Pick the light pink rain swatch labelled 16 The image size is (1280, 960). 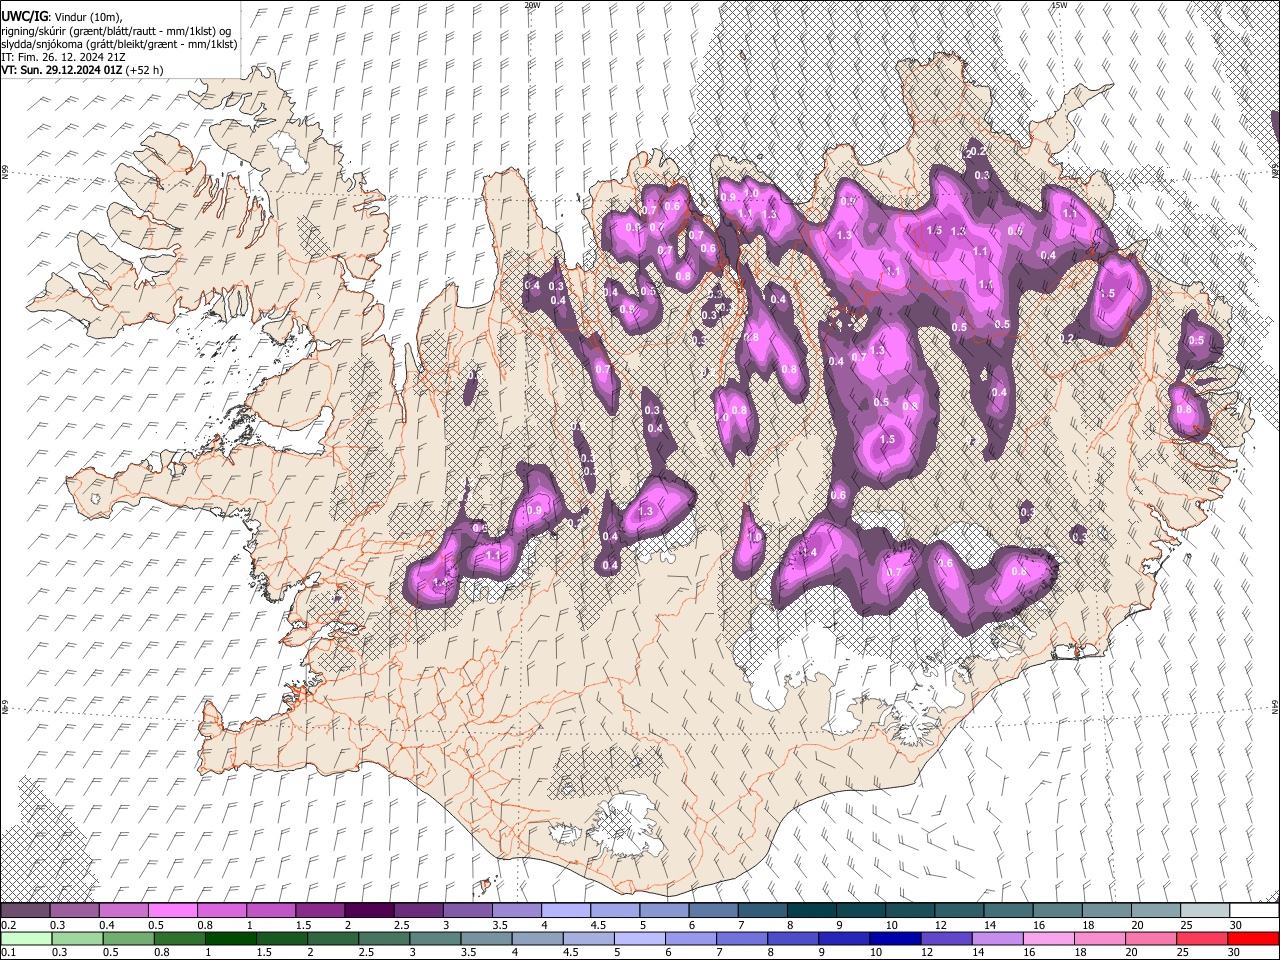[x=1049, y=939]
